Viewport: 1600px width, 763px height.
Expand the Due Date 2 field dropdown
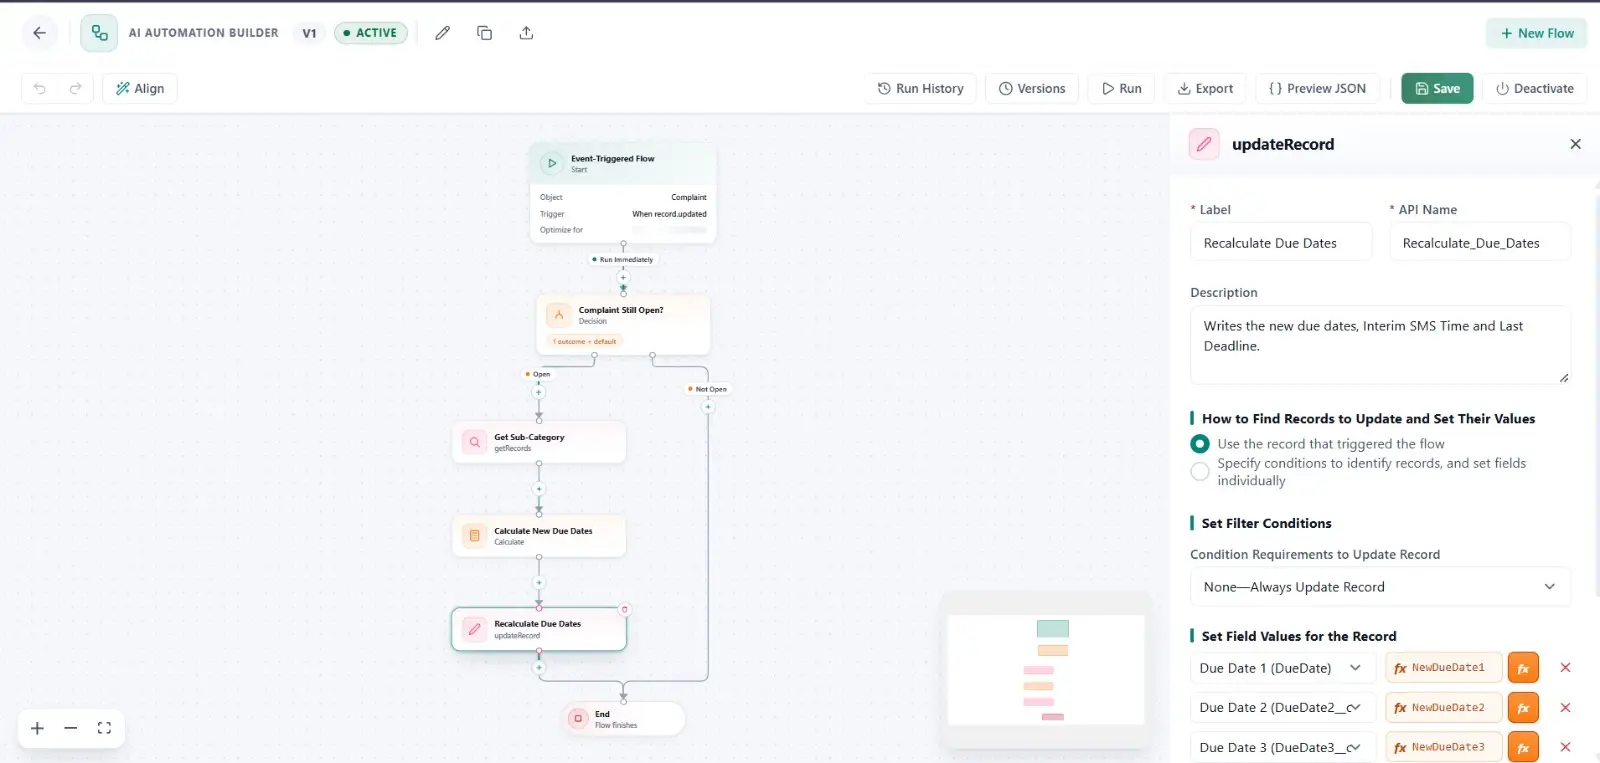pyautogui.click(x=1283, y=708)
